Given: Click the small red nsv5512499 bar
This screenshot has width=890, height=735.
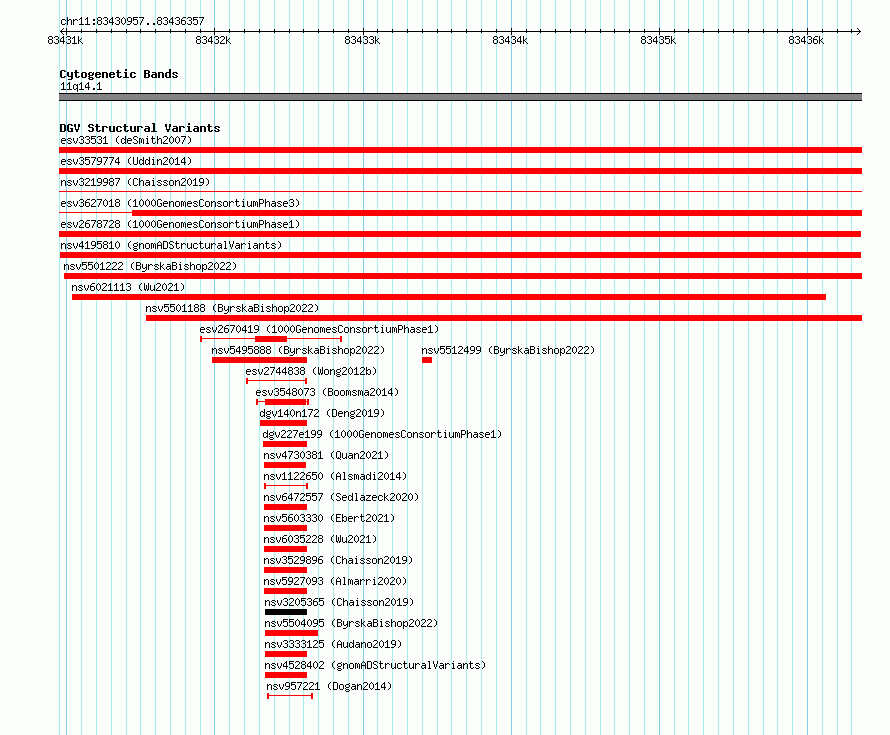Looking at the screenshot, I should (x=427, y=360).
